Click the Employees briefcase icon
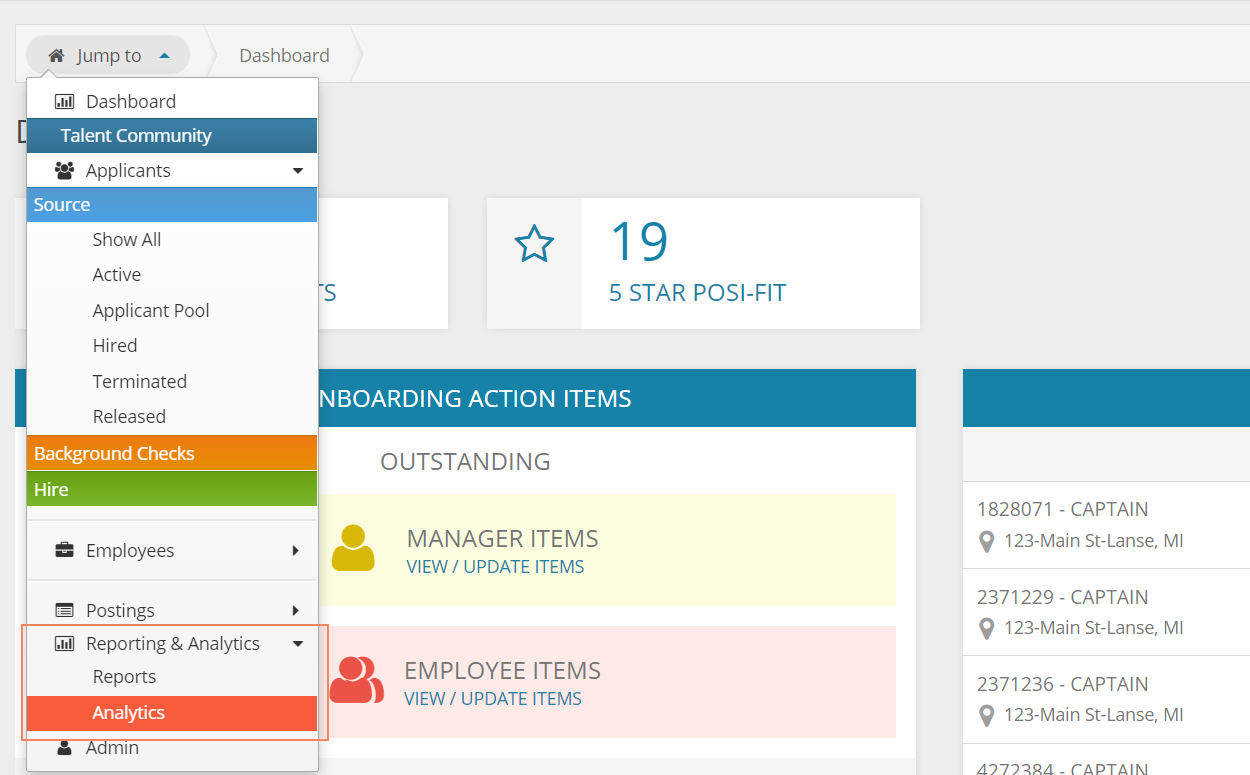Screen dimensions: 1250x775 (x=64, y=550)
